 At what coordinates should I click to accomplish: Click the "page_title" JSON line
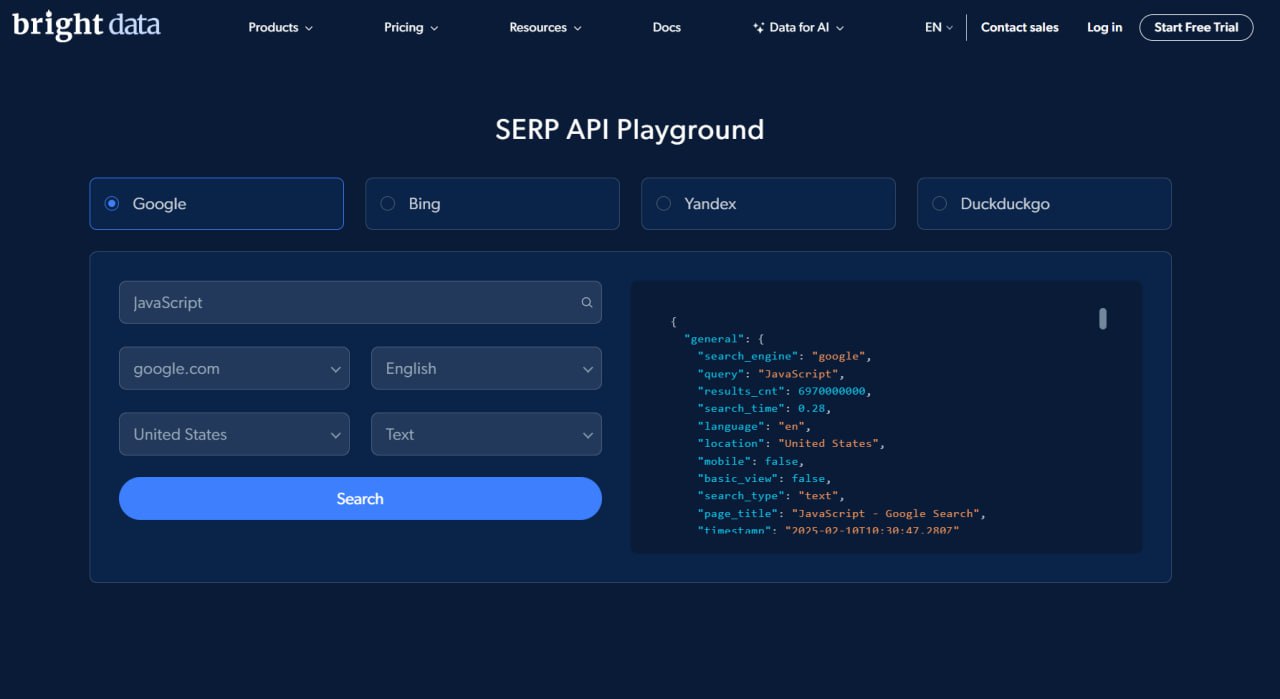point(842,513)
